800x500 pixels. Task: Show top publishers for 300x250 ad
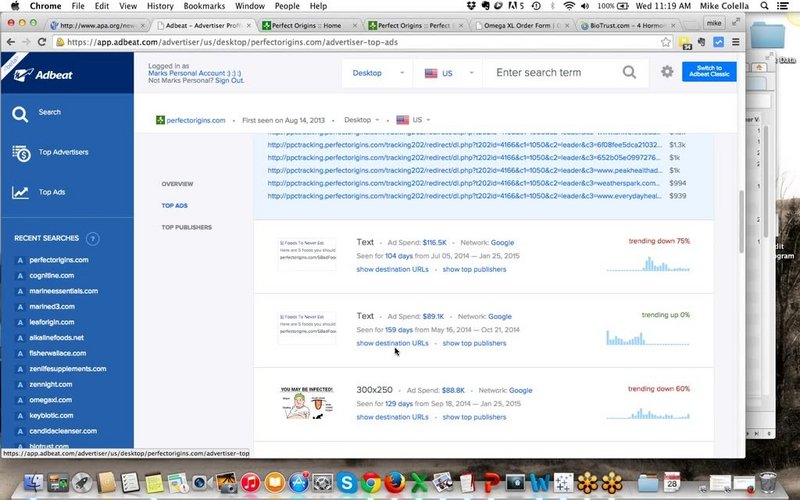(474, 417)
